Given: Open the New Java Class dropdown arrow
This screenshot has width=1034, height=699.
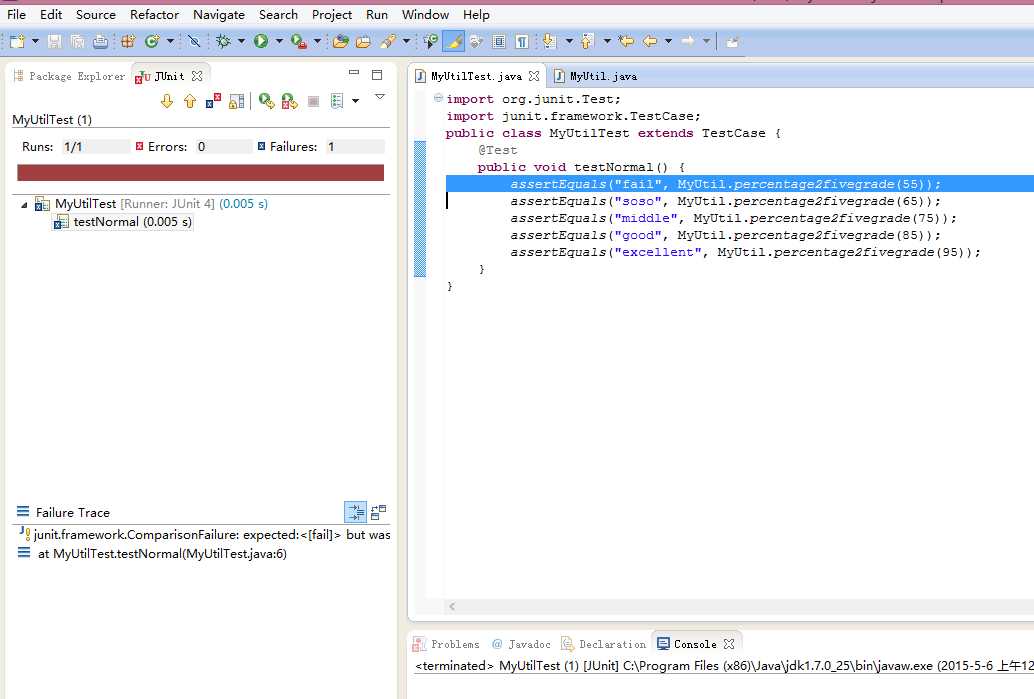Looking at the screenshot, I should tap(170, 42).
